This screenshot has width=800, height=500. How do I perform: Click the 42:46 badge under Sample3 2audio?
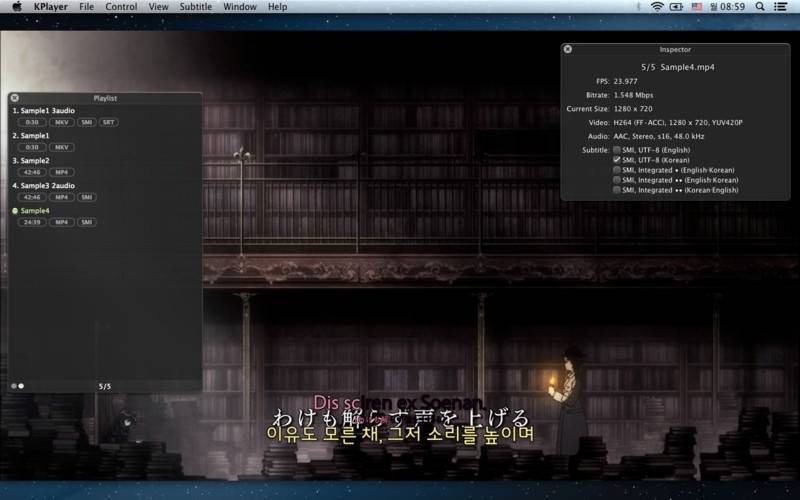click(x=32, y=197)
